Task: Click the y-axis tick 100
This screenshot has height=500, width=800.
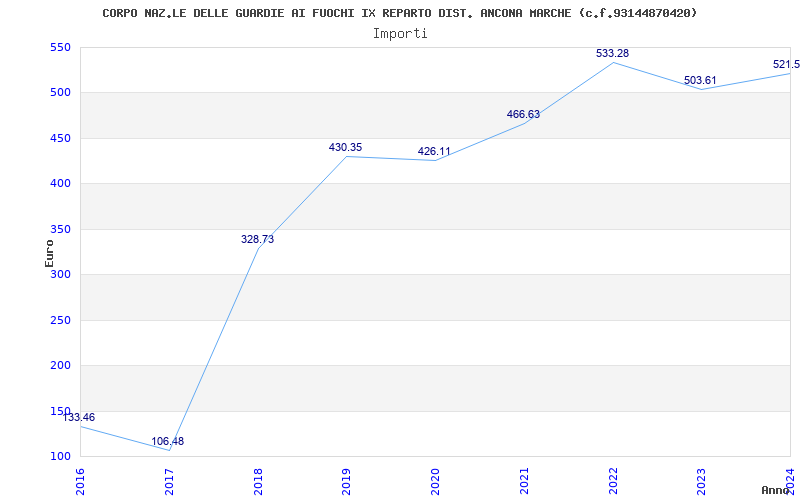Action: (x=59, y=456)
